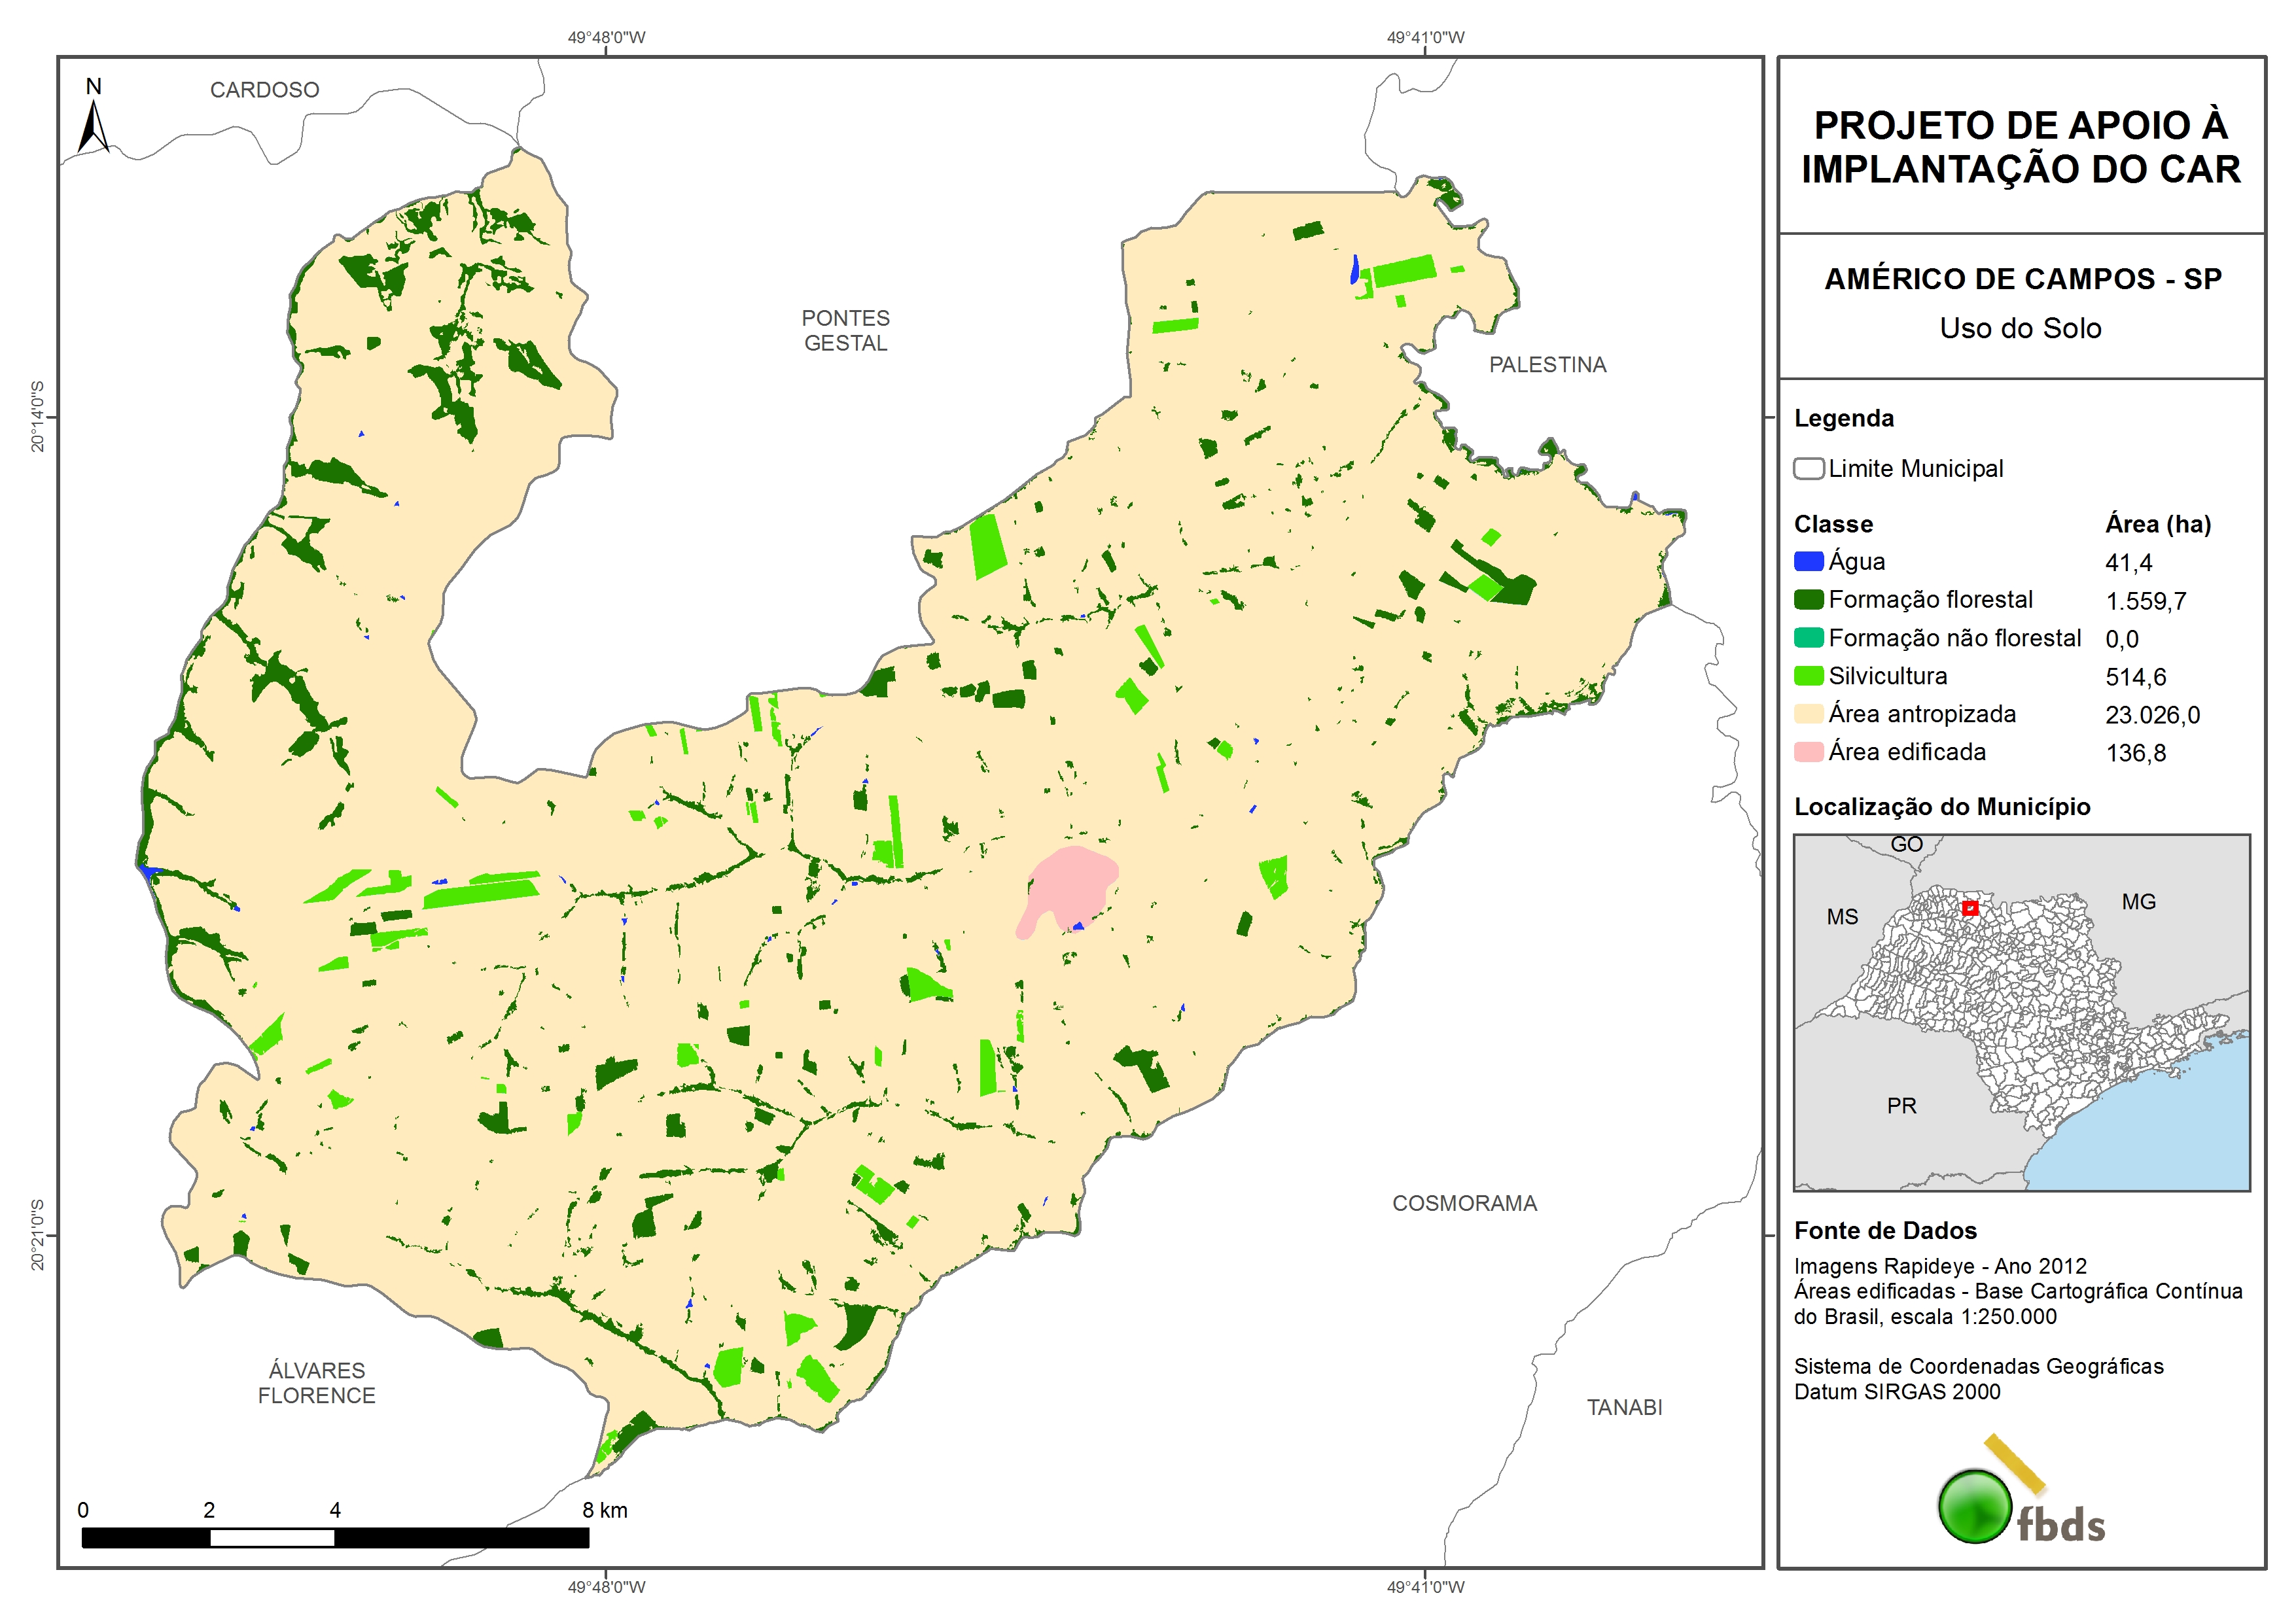Click the Limite Municipal legend symbol

[x=1808, y=469]
